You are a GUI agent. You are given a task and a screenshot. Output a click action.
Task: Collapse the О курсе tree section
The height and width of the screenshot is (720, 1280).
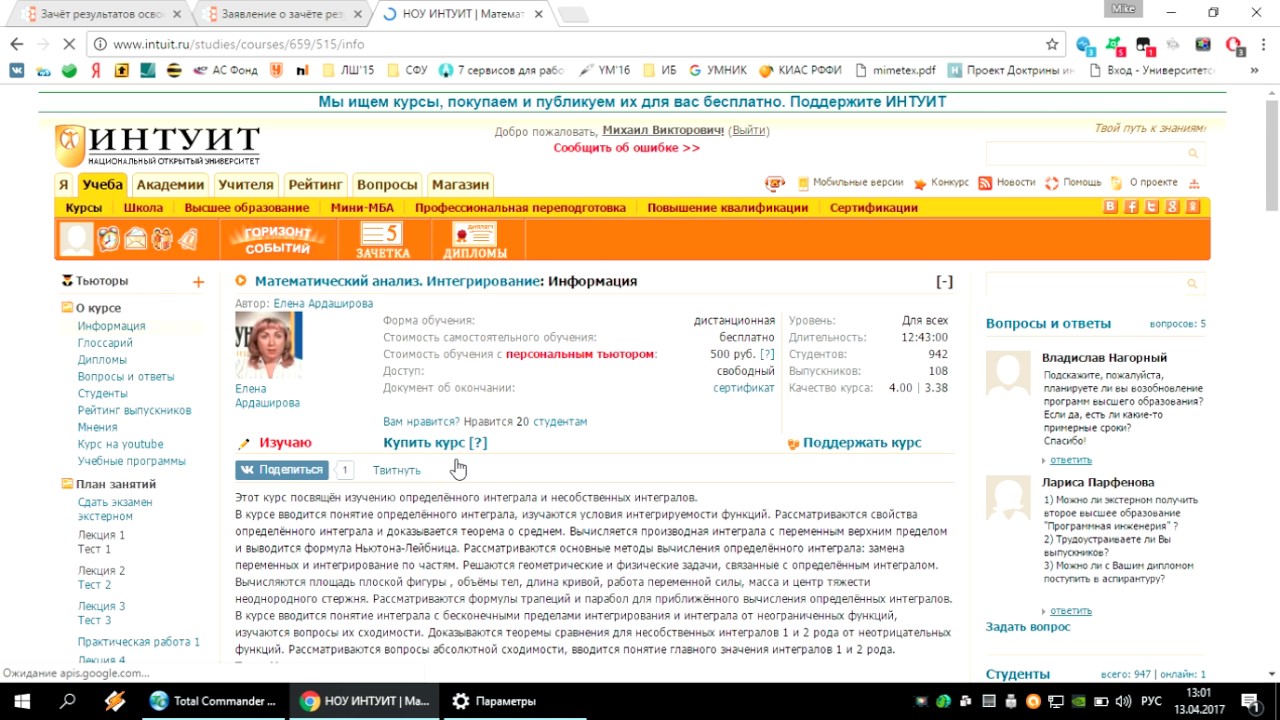(67, 308)
